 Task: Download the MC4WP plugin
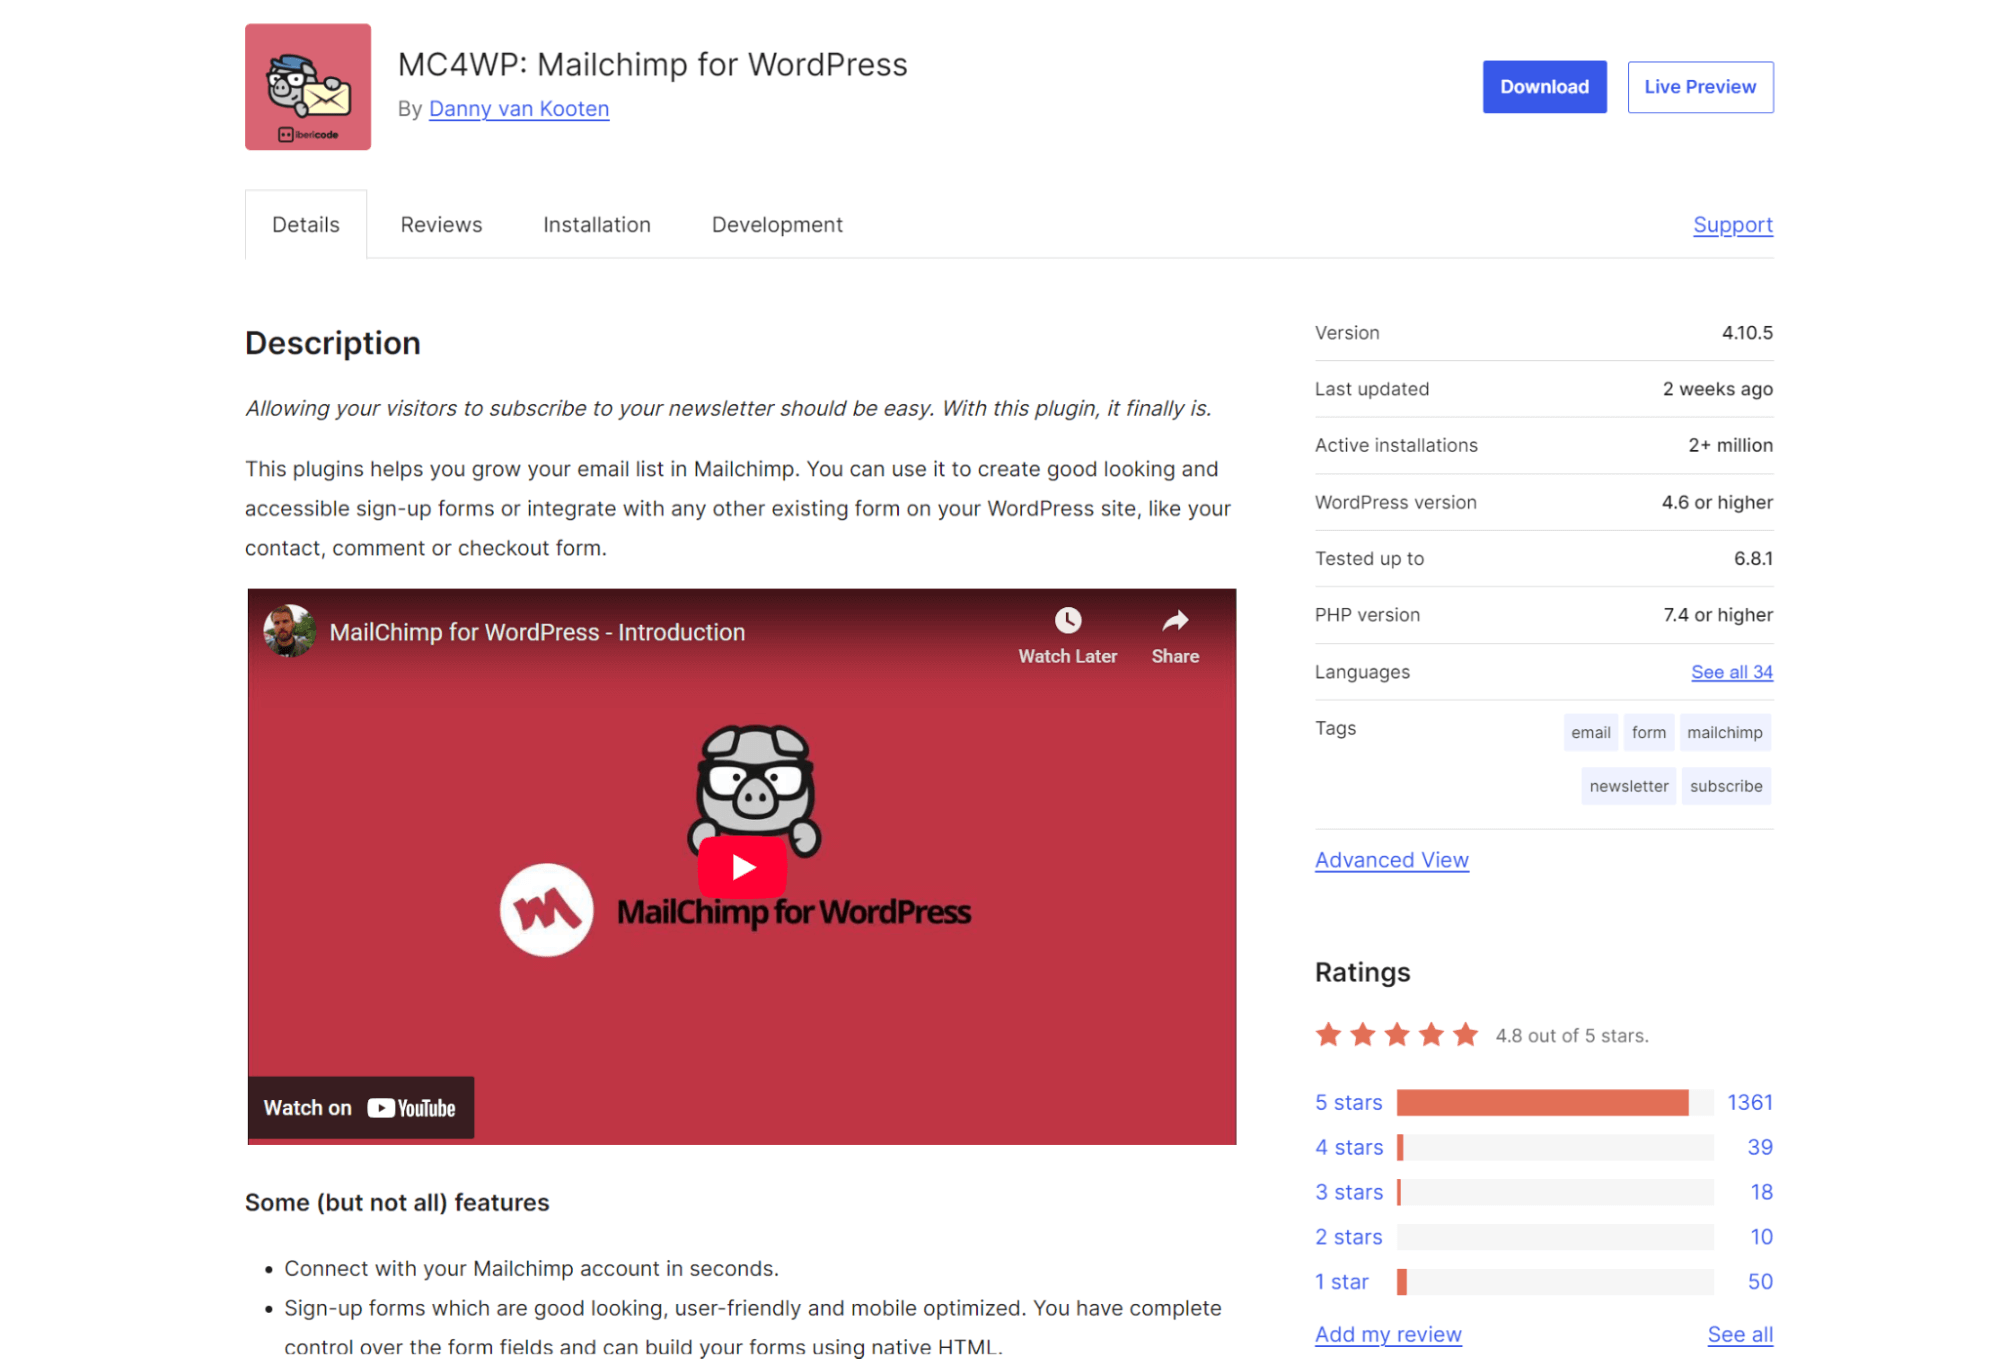1543,87
